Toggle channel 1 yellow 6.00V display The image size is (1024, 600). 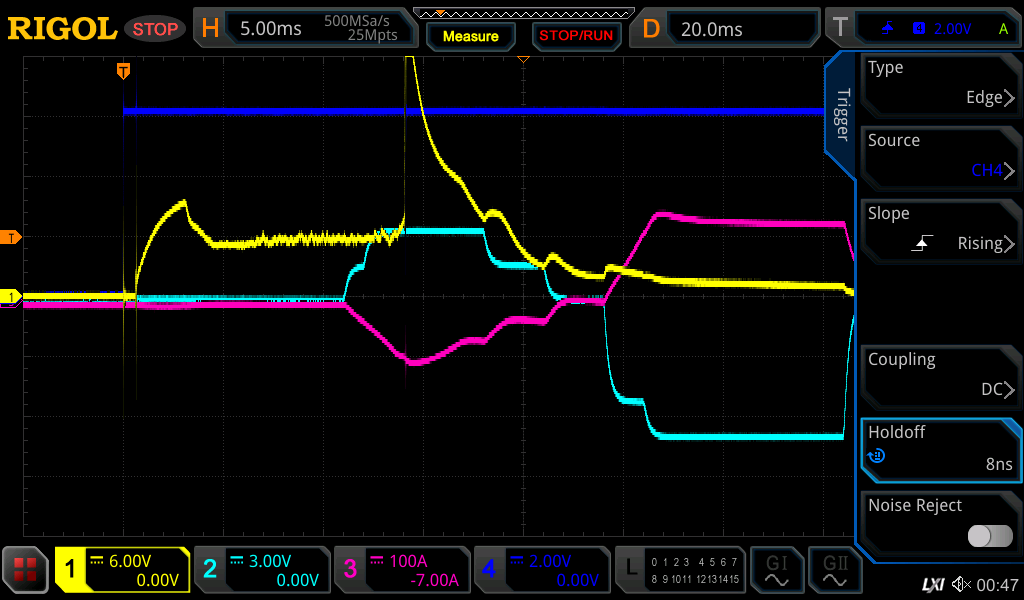pyautogui.click(x=122, y=571)
